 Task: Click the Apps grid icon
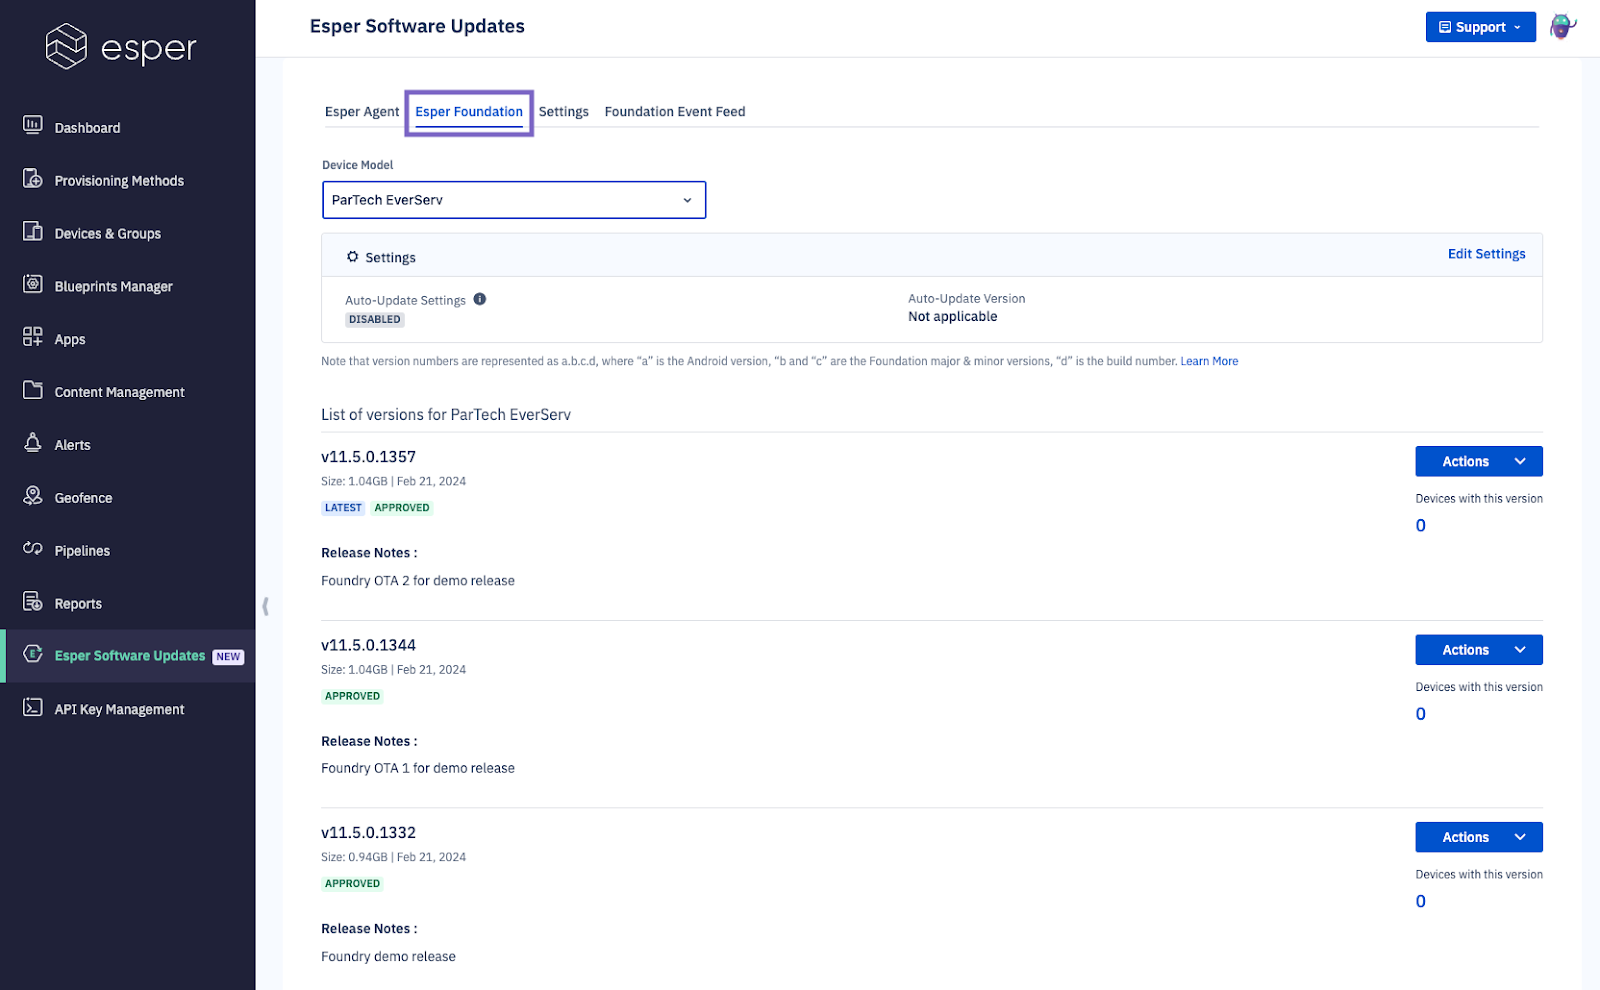(33, 337)
